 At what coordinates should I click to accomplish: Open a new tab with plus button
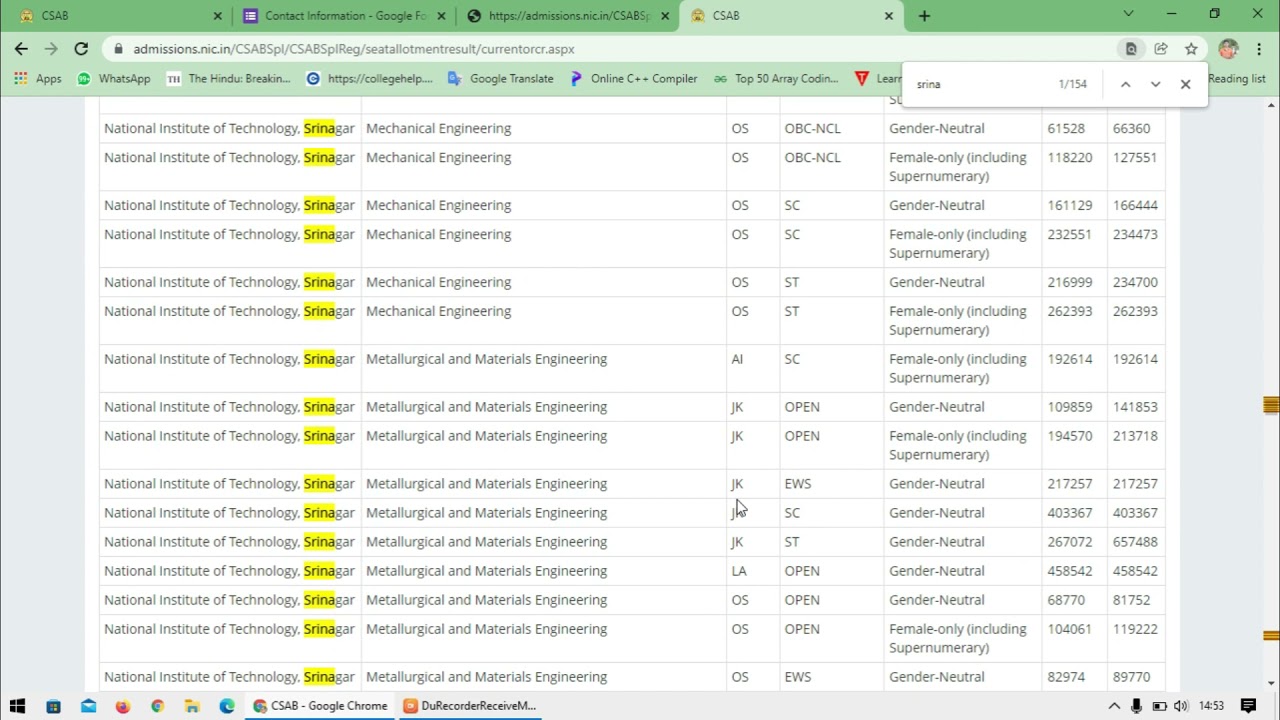pos(924,15)
